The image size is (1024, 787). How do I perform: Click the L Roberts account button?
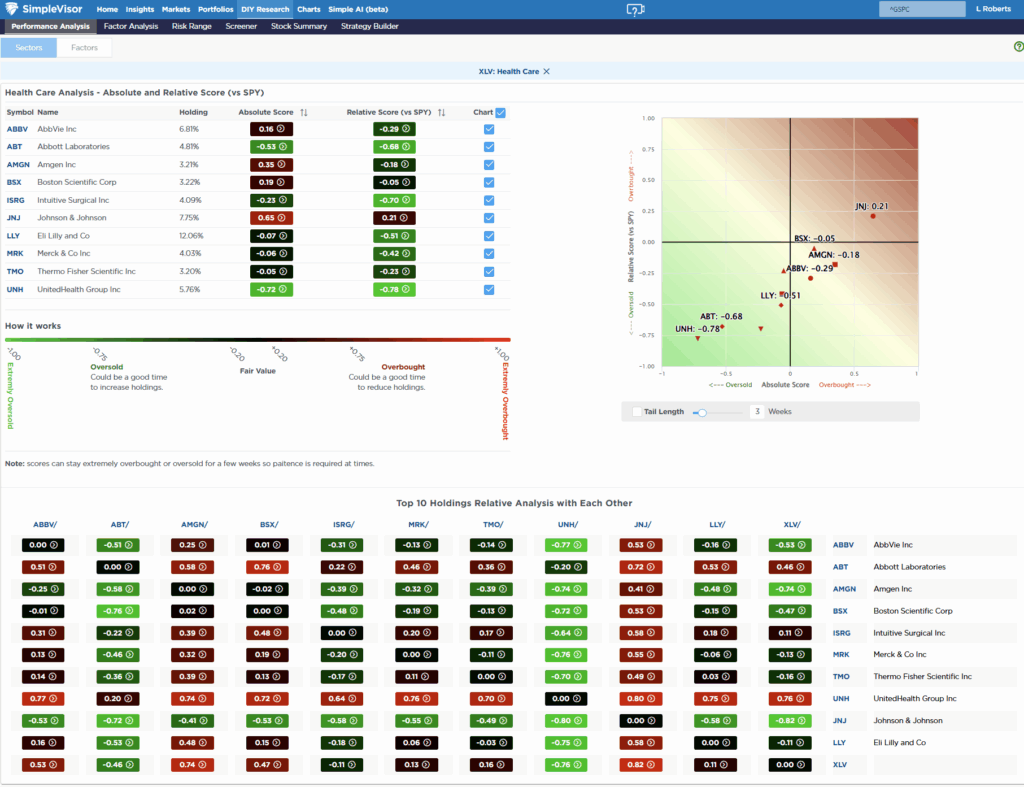click(992, 8)
